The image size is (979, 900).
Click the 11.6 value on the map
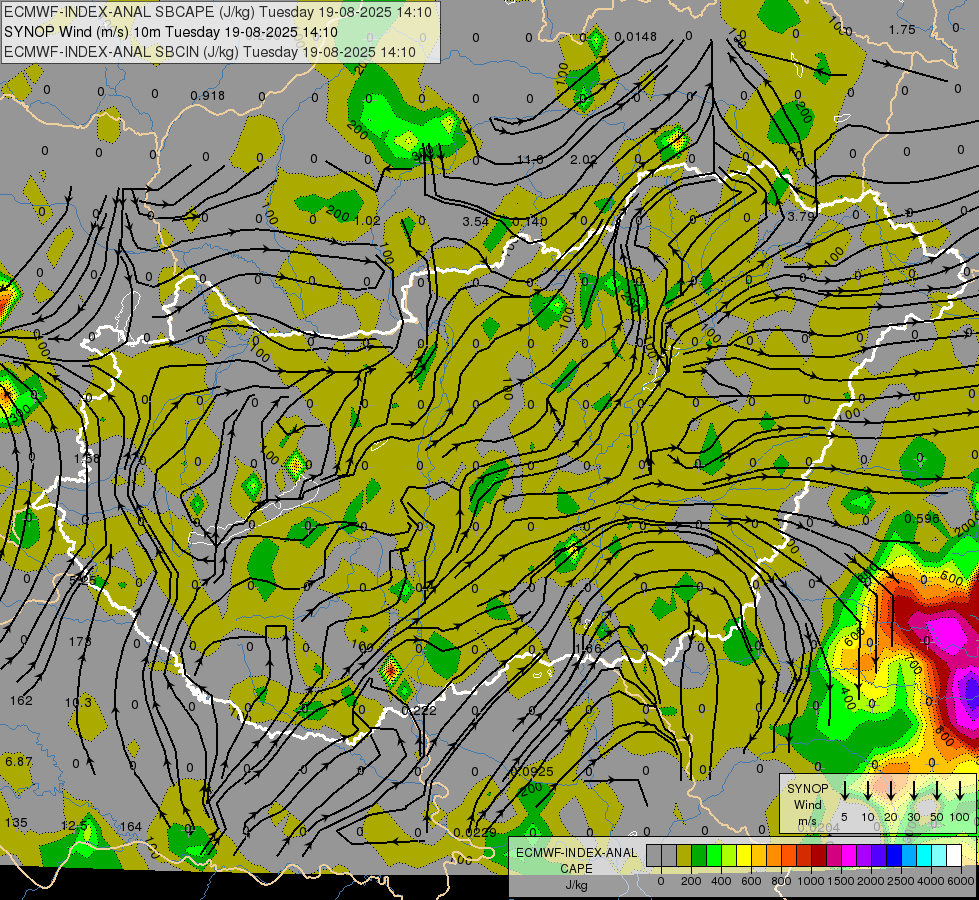pos(530,159)
